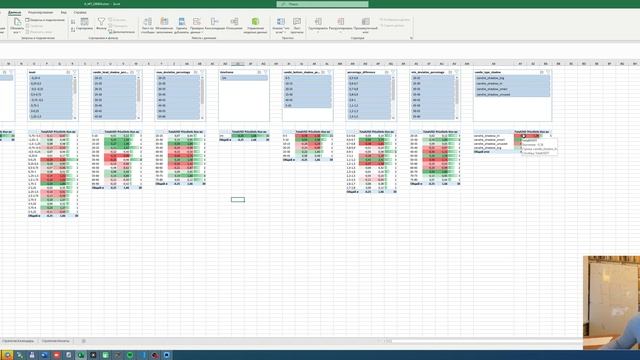Click Forecast Sheet (Лист прогноза)
Viewport: 640px width, 360px height.
[297, 26]
